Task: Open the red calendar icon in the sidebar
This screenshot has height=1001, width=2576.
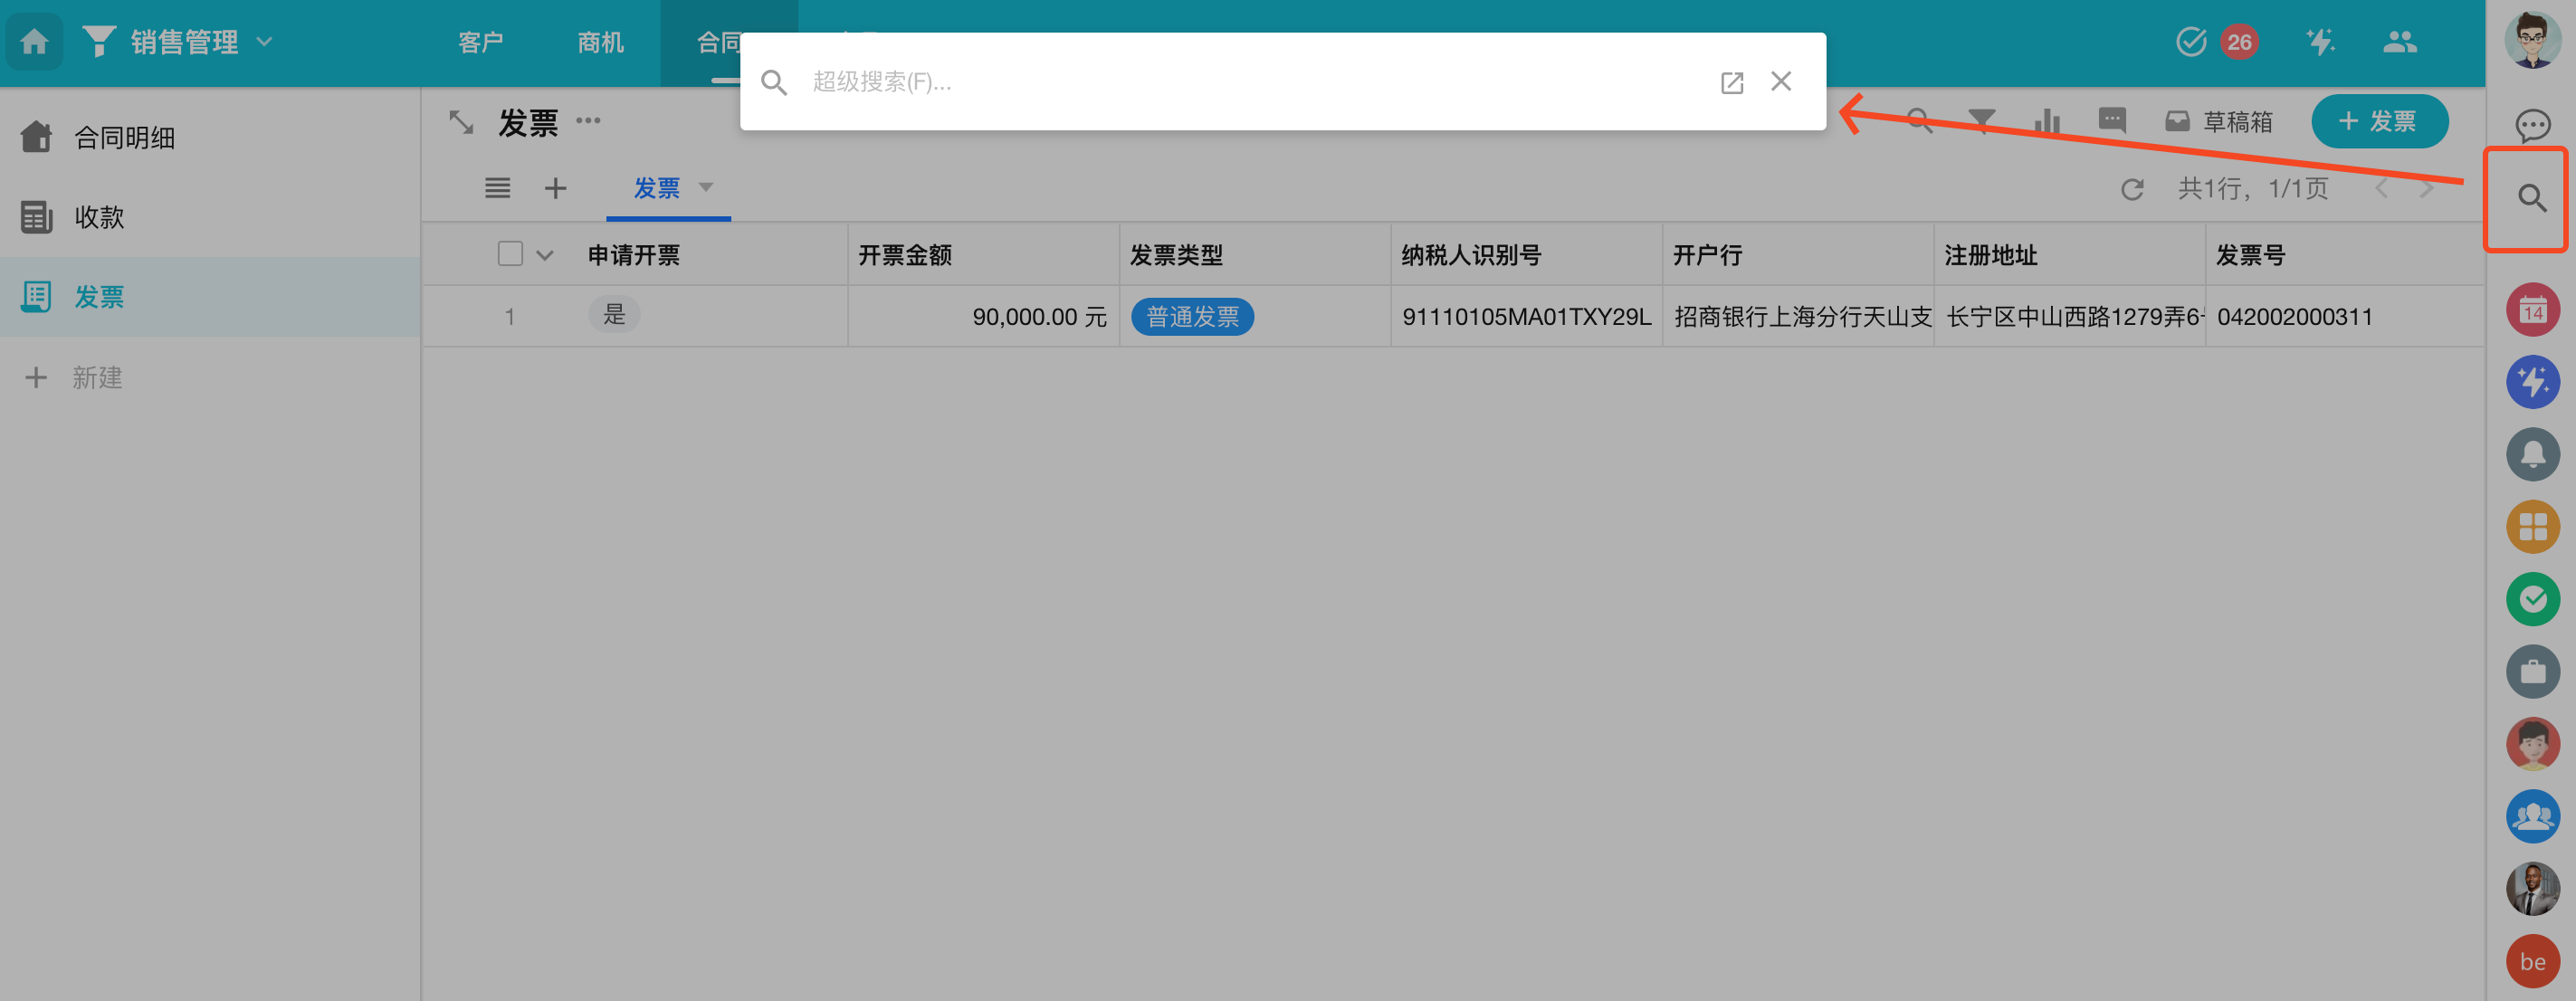Action: (2531, 310)
